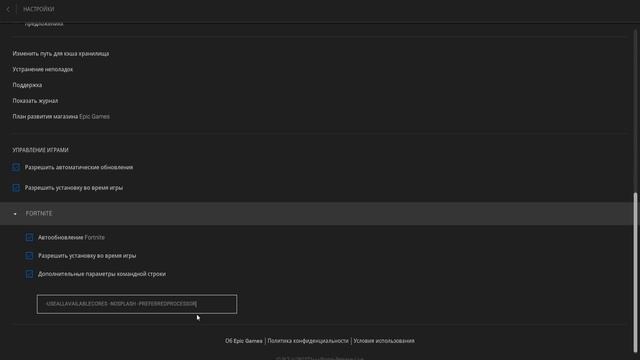Toggle Дополнительные параметры командной строки checkbox
Viewport: 640px width, 360px height.
pyautogui.click(x=29, y=274)
